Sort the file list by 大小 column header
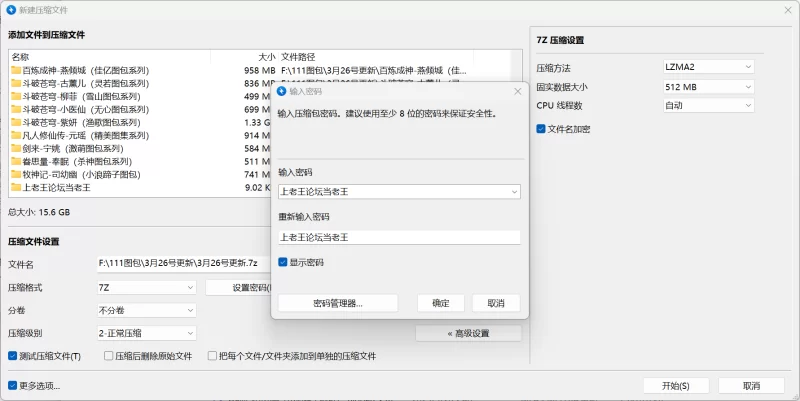This screenshot has width=800, height=401. (266, 57)
